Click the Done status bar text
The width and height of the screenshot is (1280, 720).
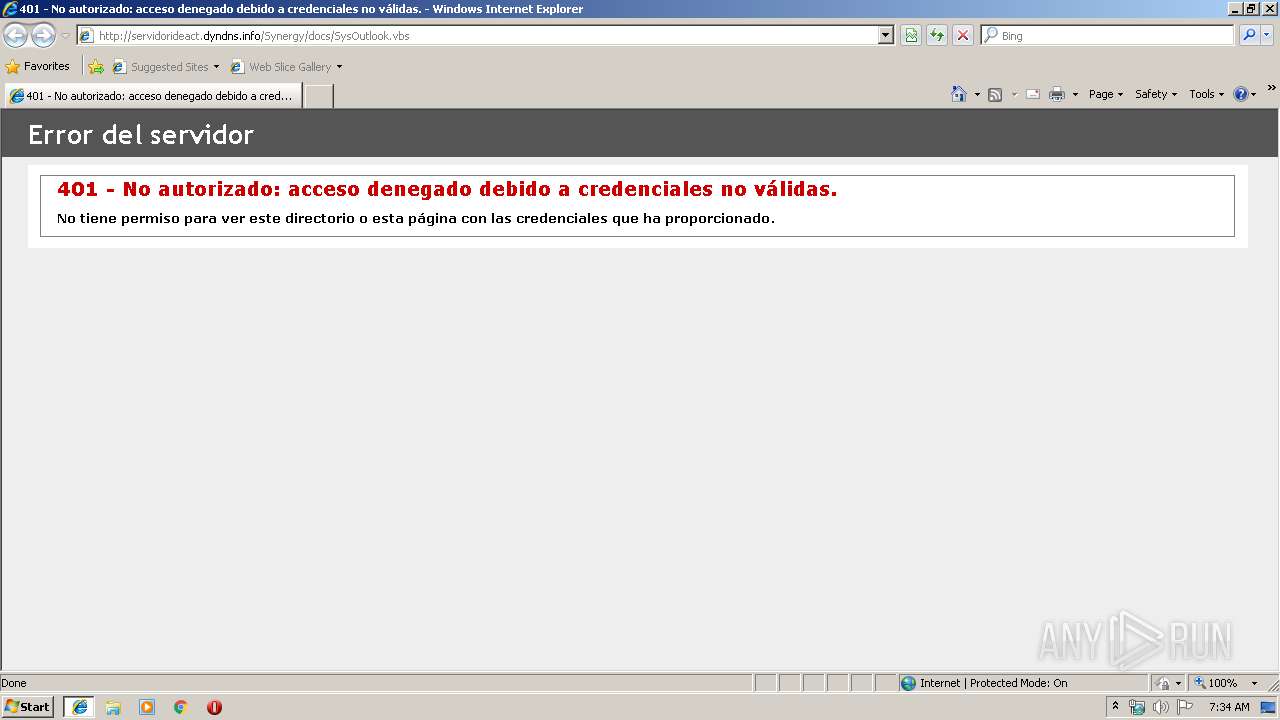click(14, 683)
